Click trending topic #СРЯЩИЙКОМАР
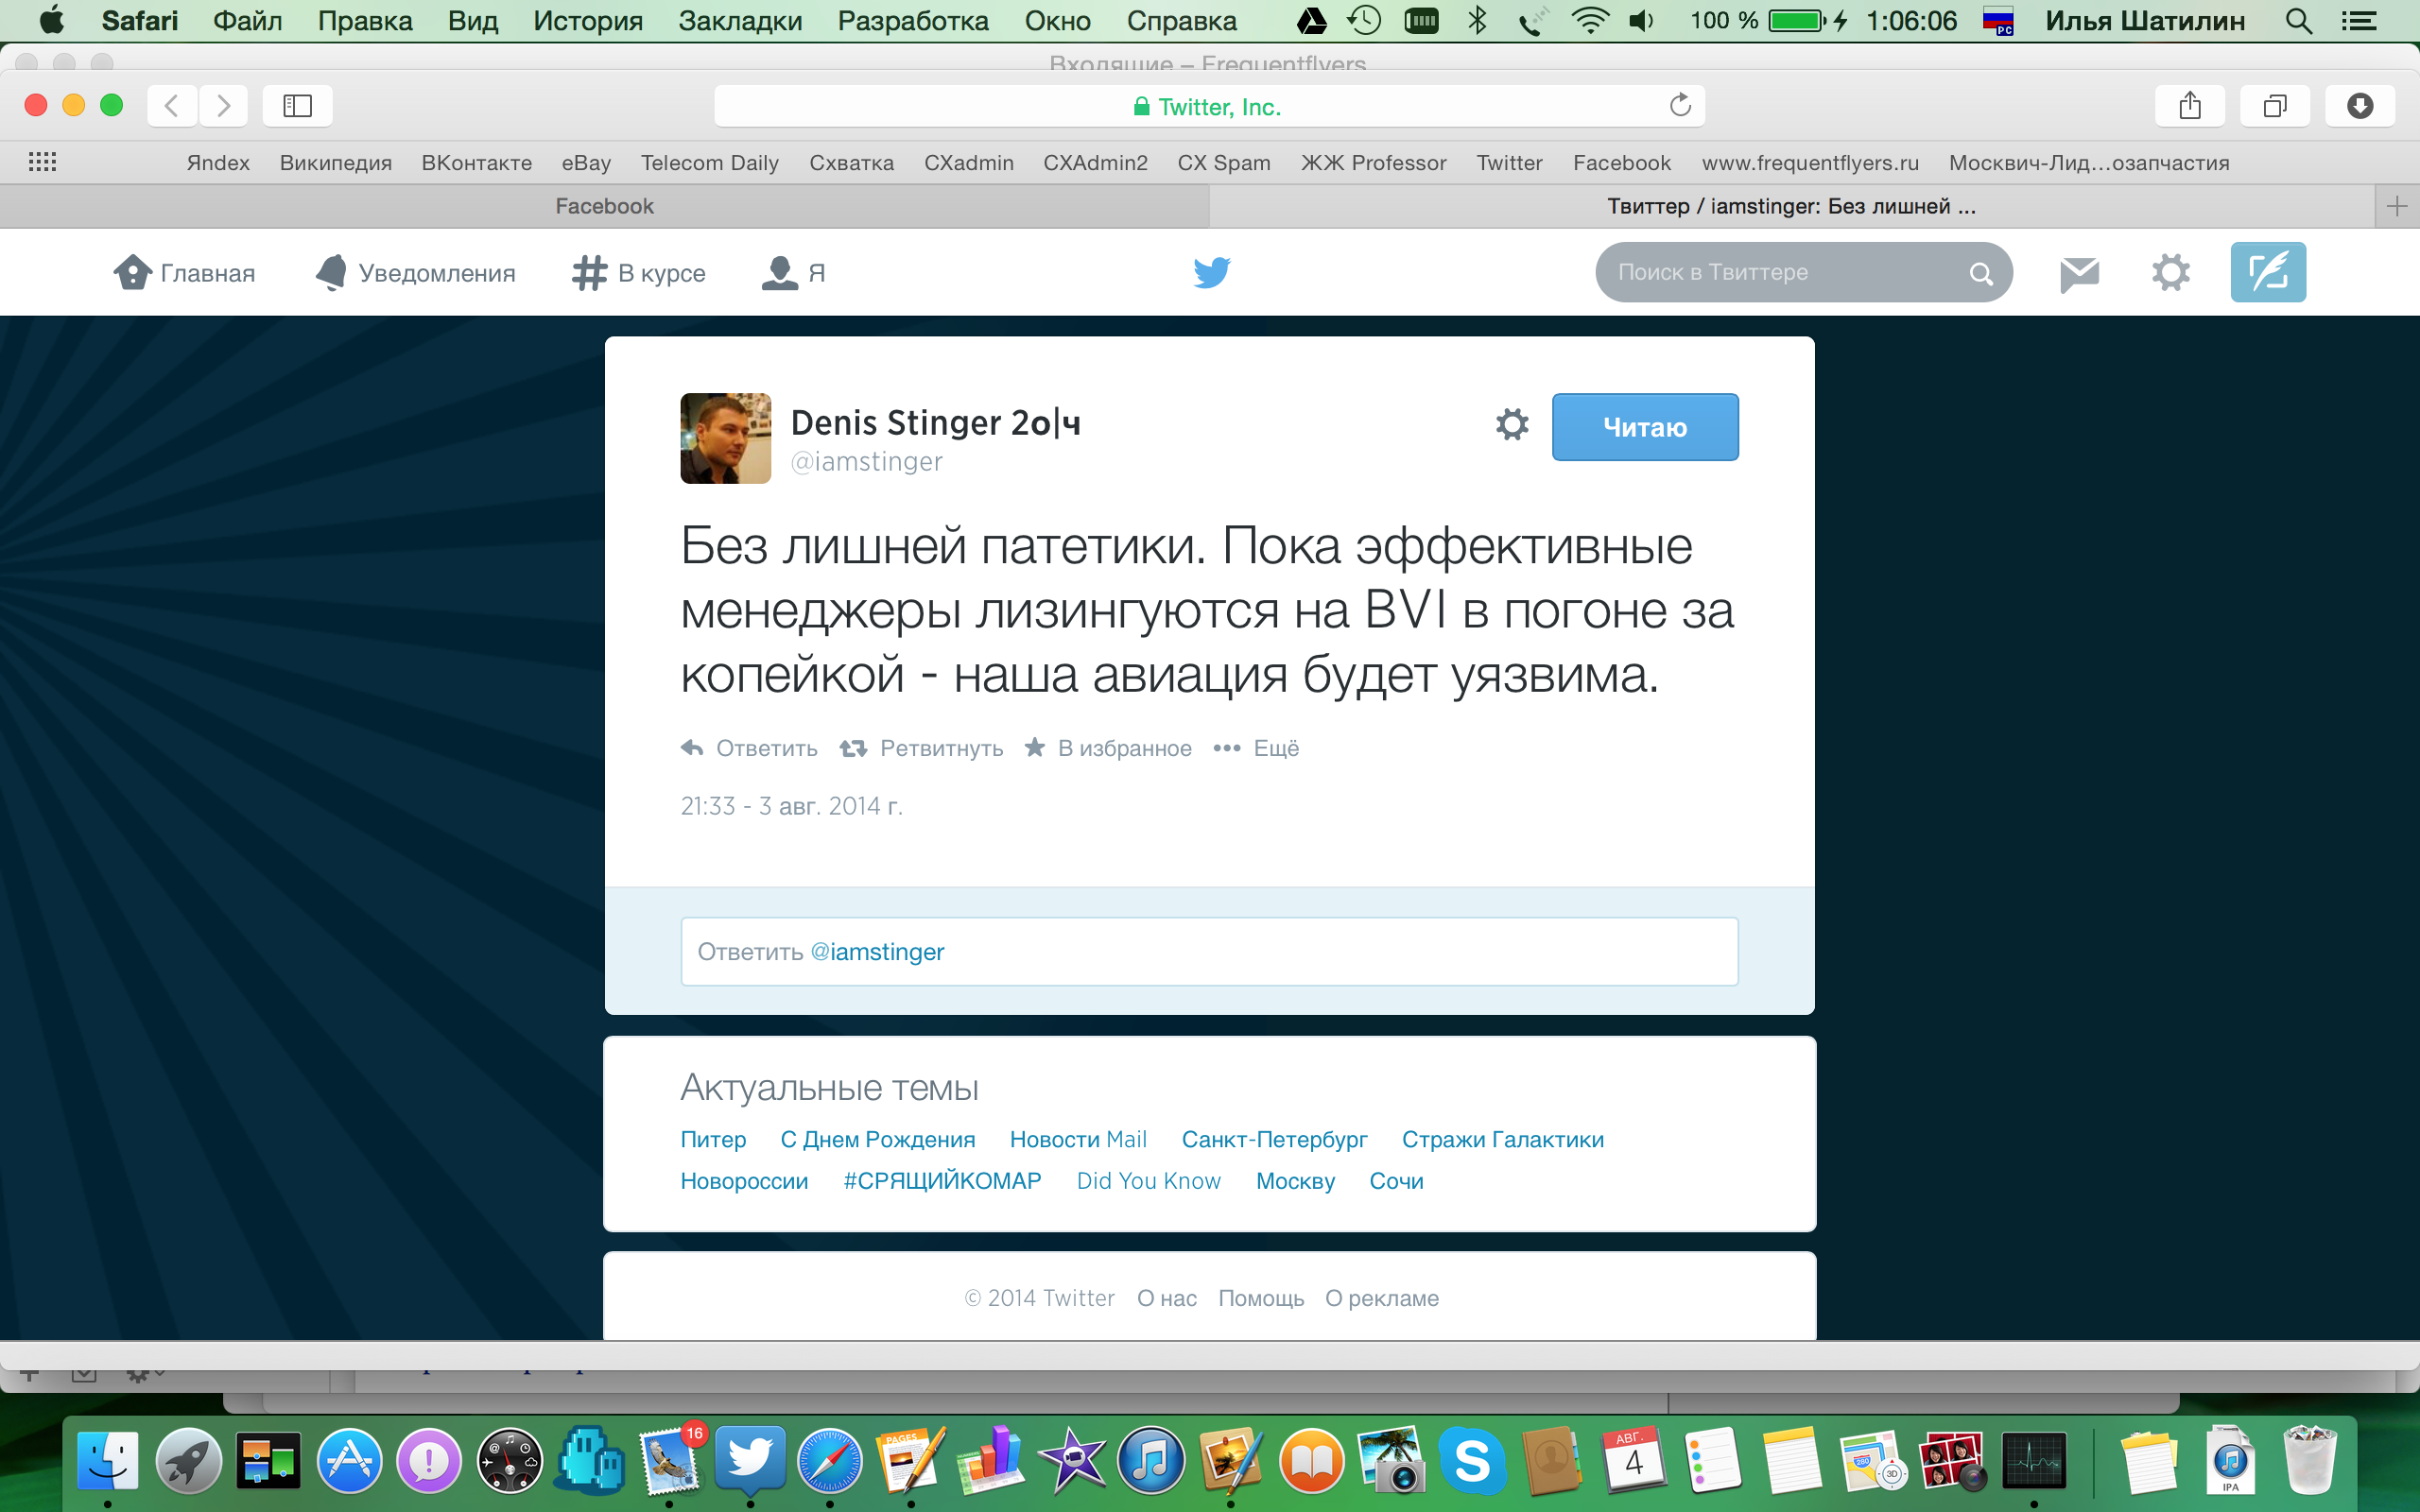 tap(942, 1181)
